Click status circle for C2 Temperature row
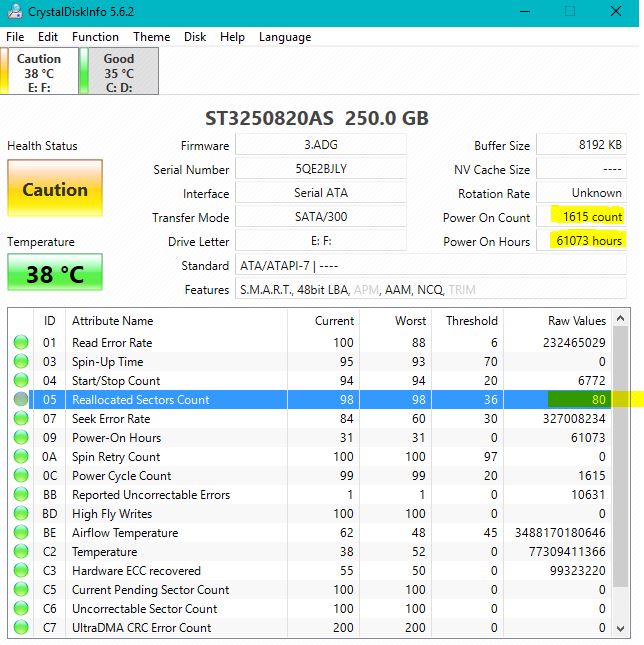 [x=21, y=551]
